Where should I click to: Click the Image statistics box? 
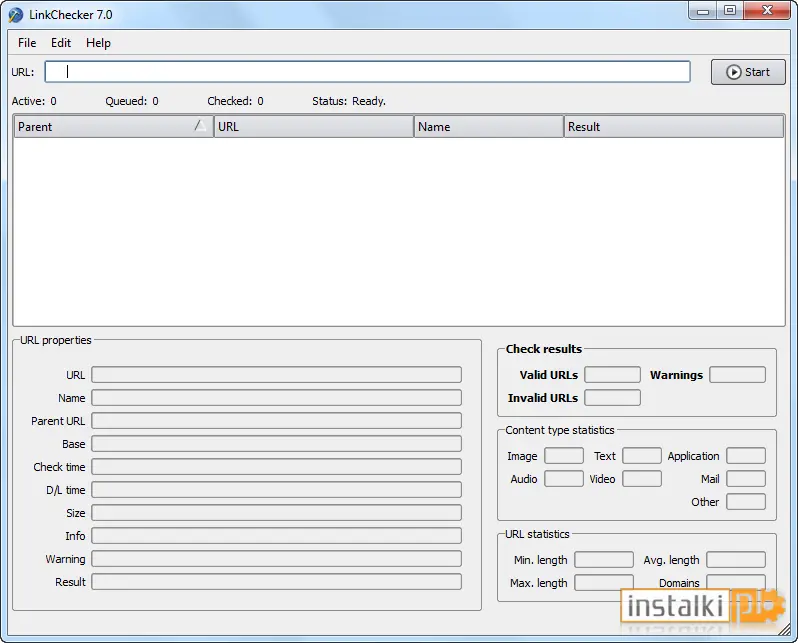pyautogui.click(x=564, y=456)
